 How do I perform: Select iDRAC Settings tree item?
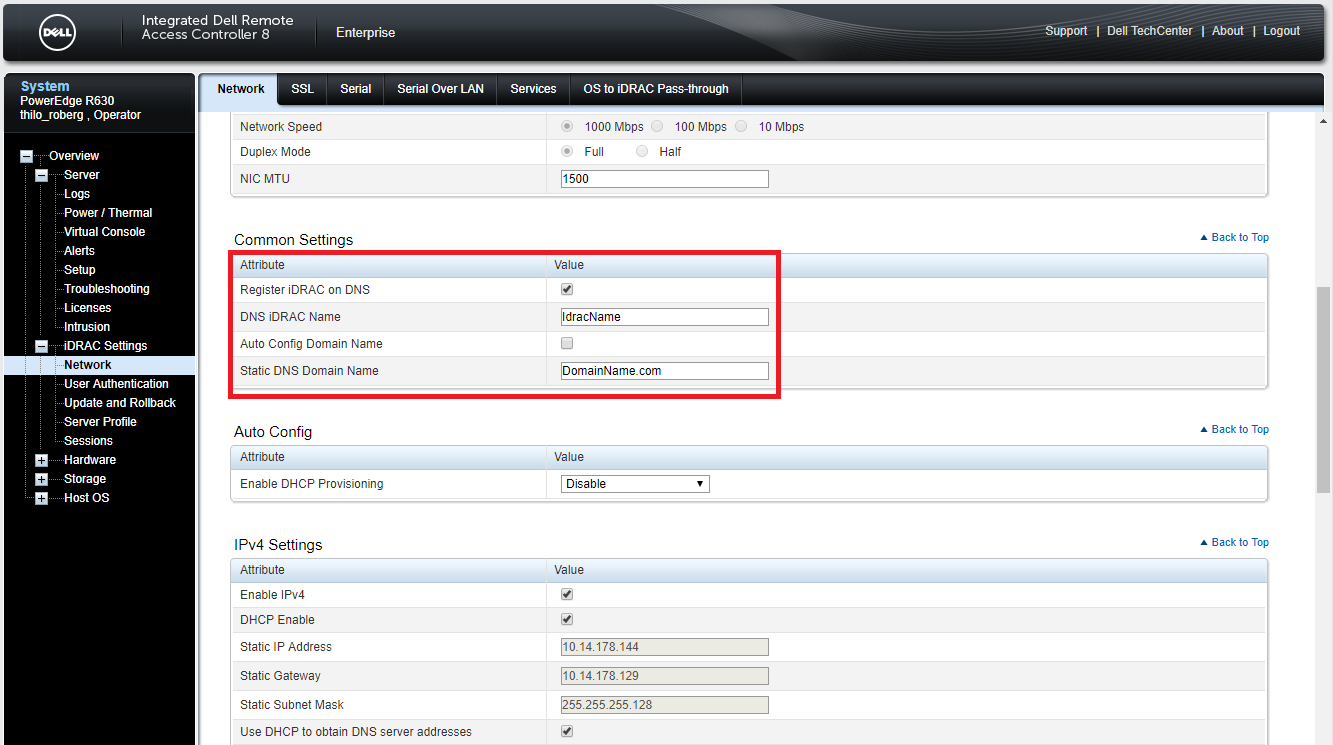[x=105, y=346]
